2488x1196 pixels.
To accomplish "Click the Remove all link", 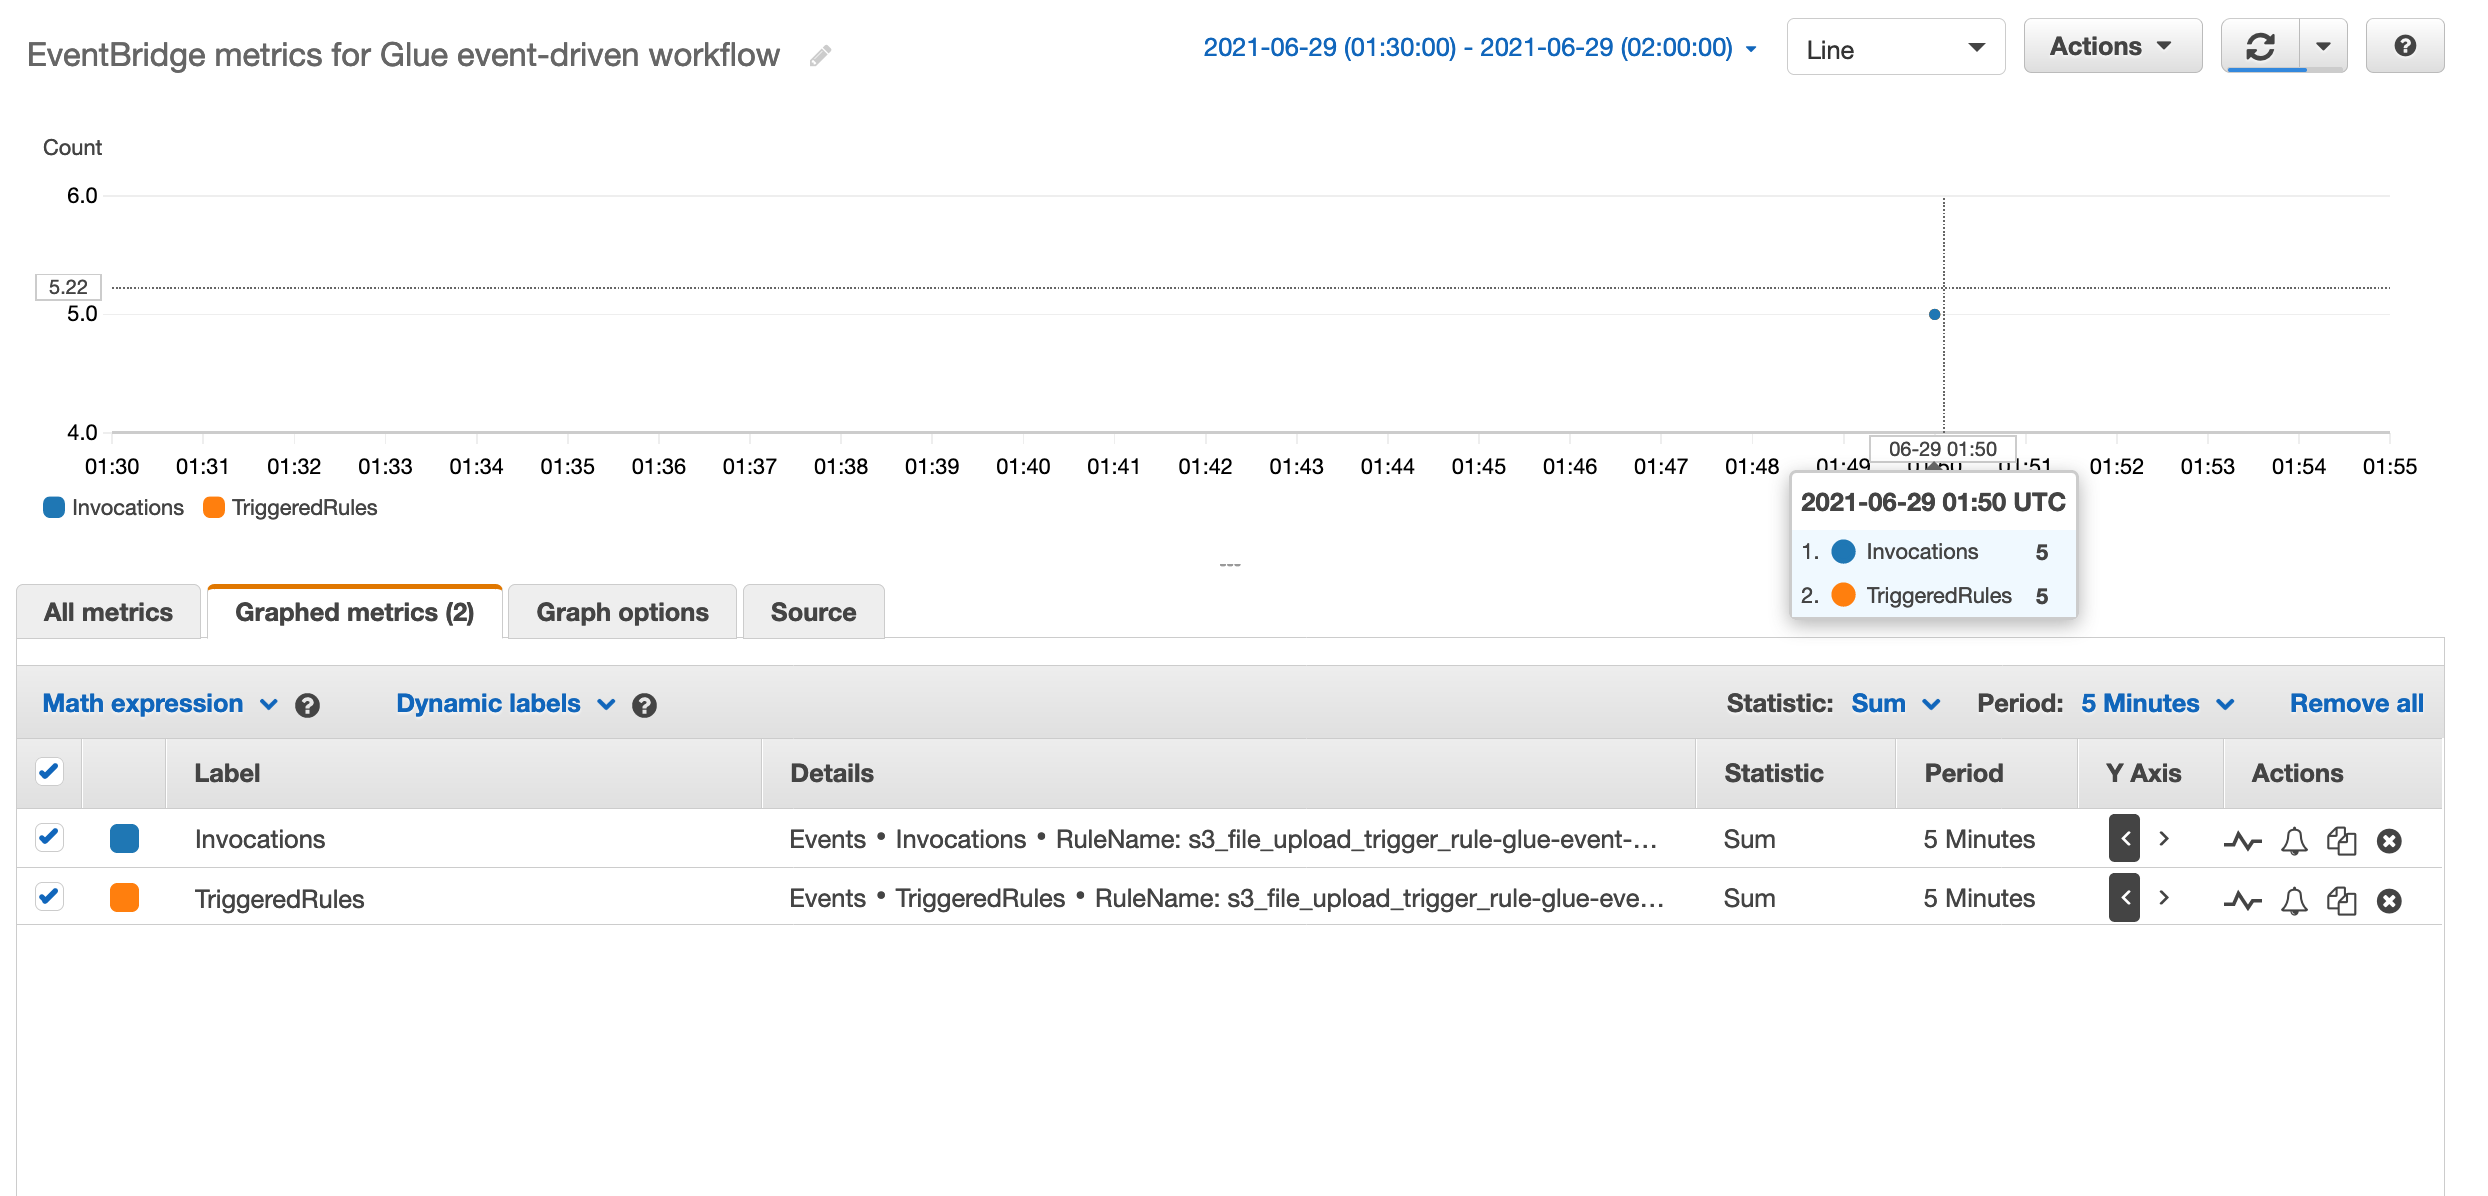I will [2356, 704].
